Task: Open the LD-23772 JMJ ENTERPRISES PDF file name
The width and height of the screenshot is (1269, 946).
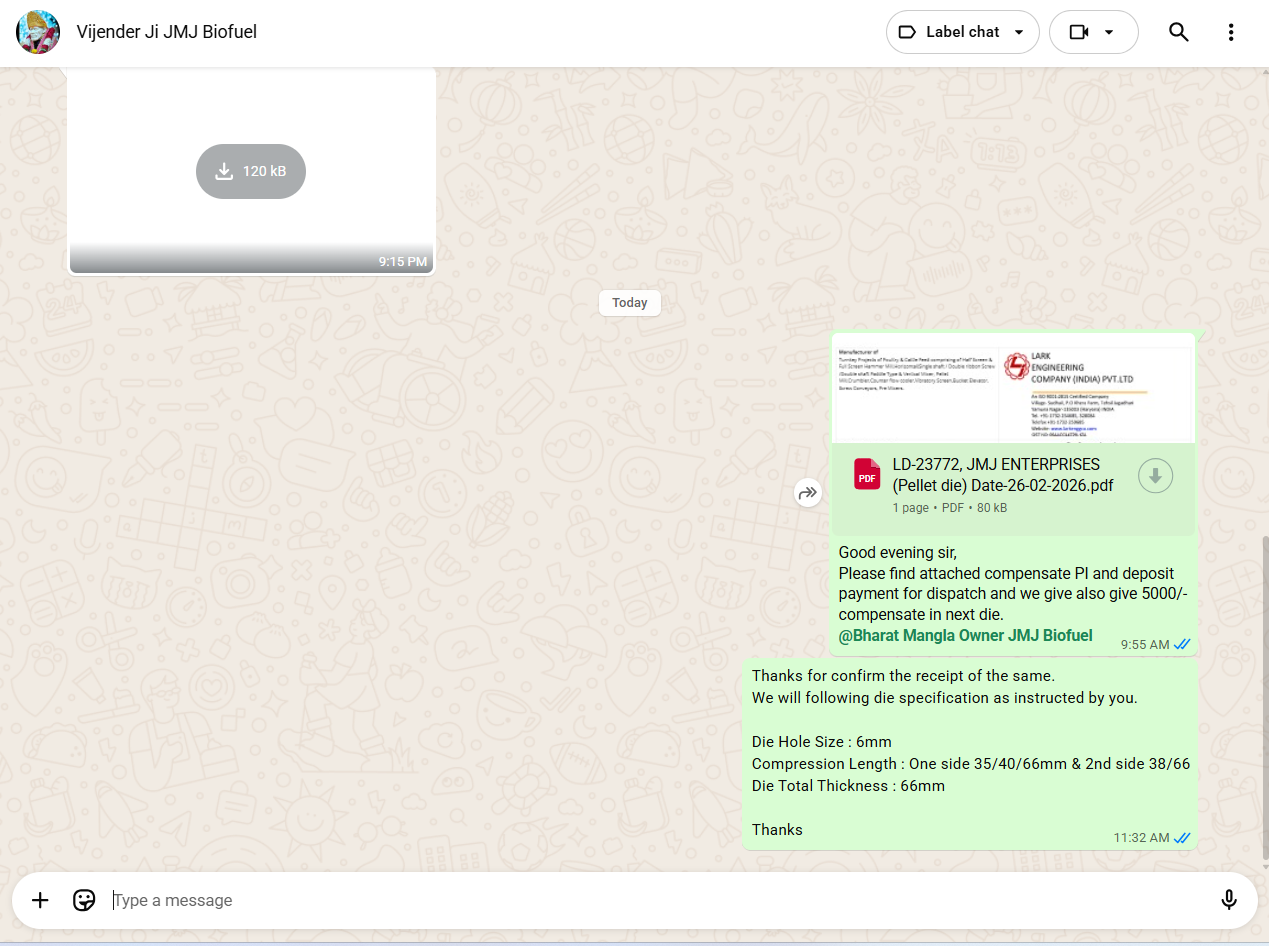Action: (1002, 475)
